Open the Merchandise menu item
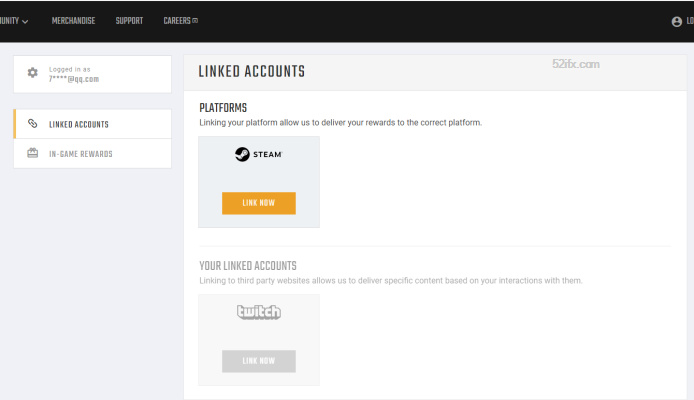 pos(73,21)
